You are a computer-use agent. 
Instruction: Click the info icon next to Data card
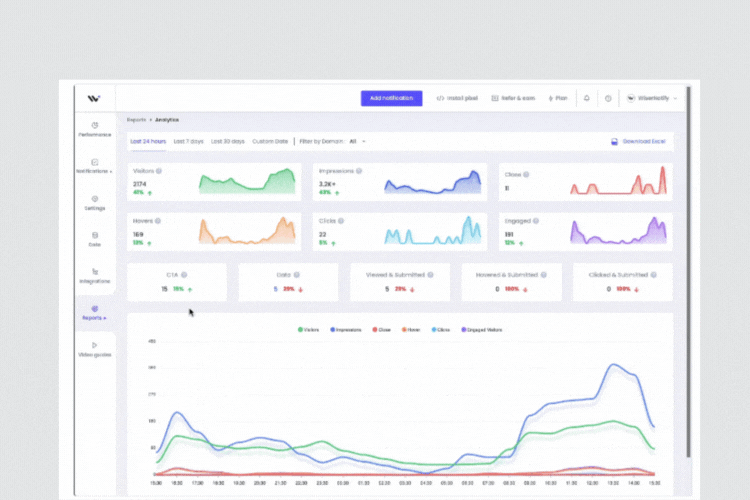click(297, 275)
